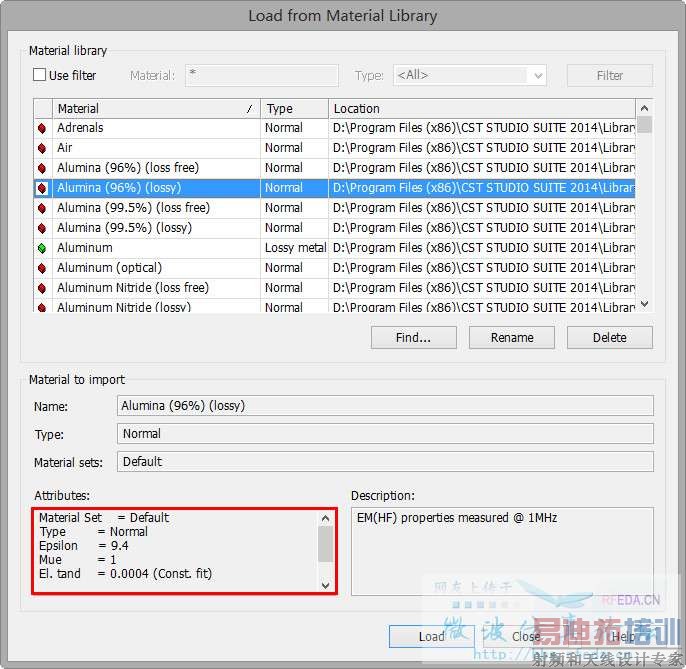Sort by the Location column header
The height and width of the screenshot is (669, 686).
coord(482,109)
